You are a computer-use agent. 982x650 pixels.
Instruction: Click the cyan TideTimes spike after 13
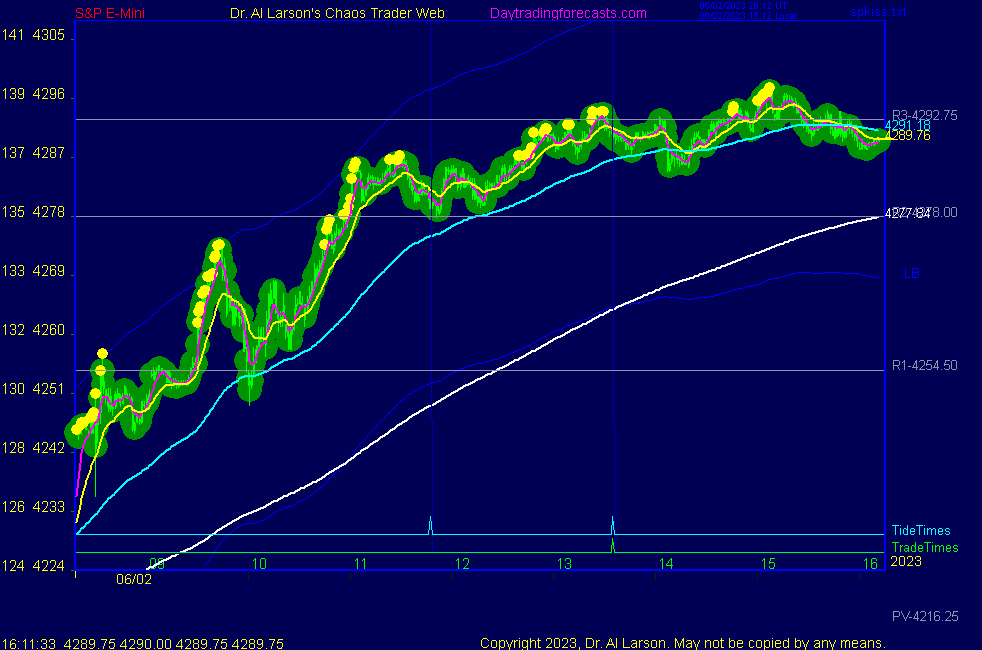coord(612,525)
